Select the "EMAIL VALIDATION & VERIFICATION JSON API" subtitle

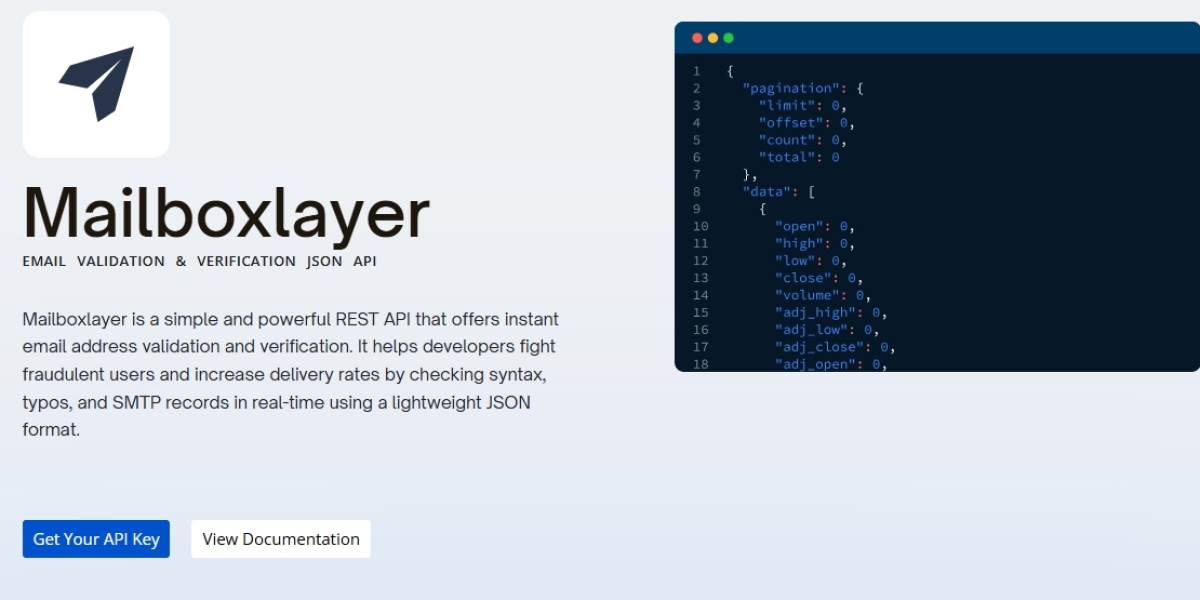199,261
